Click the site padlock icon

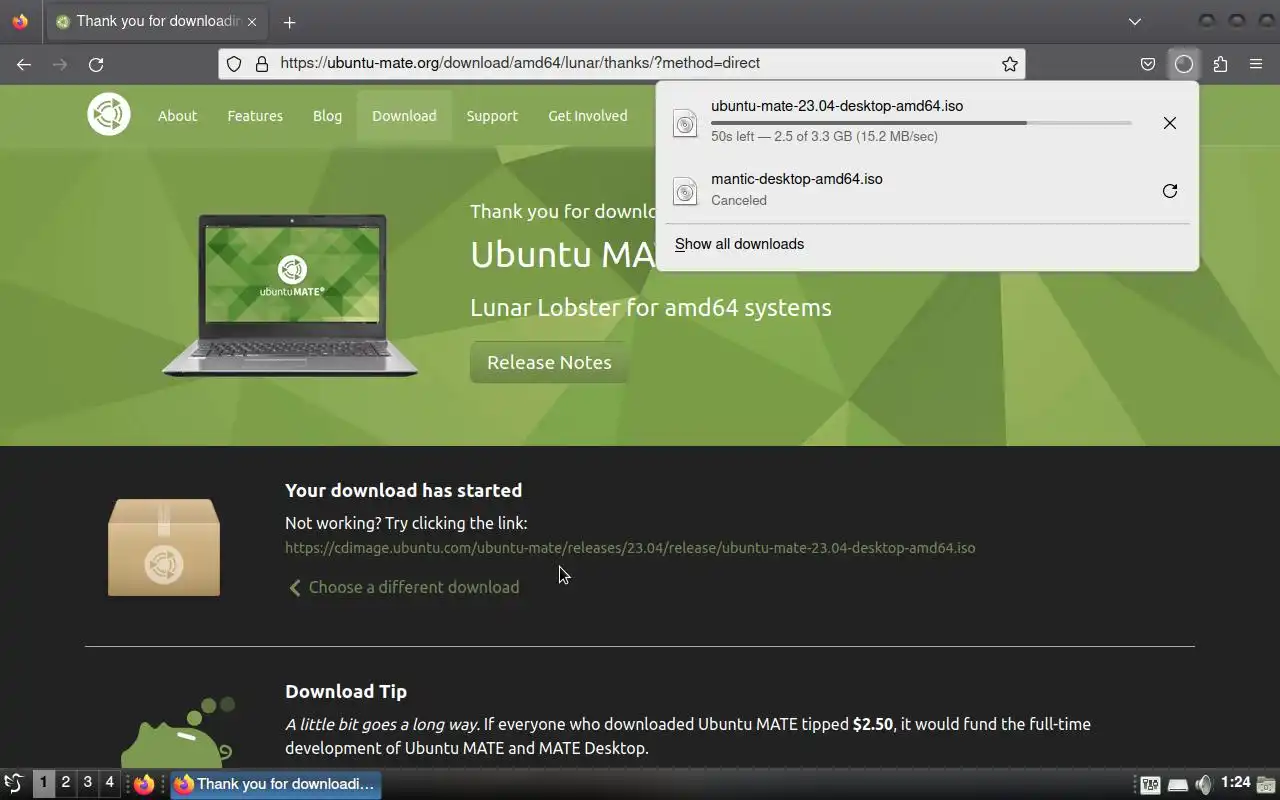(262, 64)
